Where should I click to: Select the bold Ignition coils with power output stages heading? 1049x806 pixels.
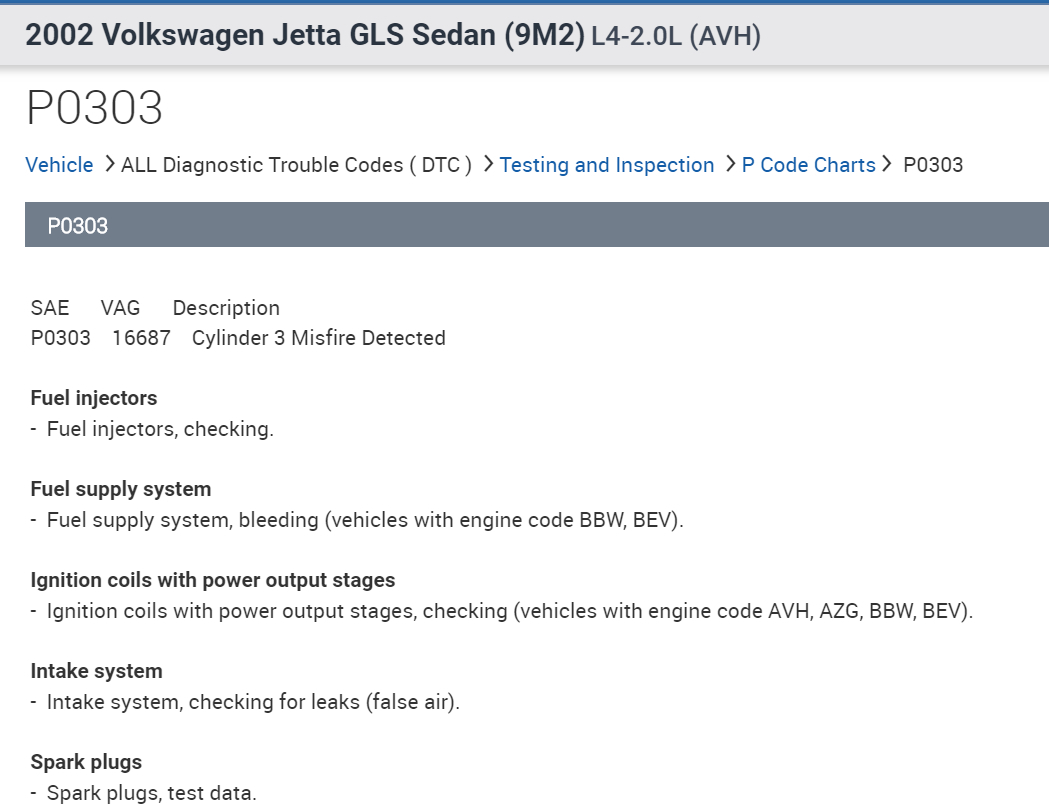(x=213, y=580)
